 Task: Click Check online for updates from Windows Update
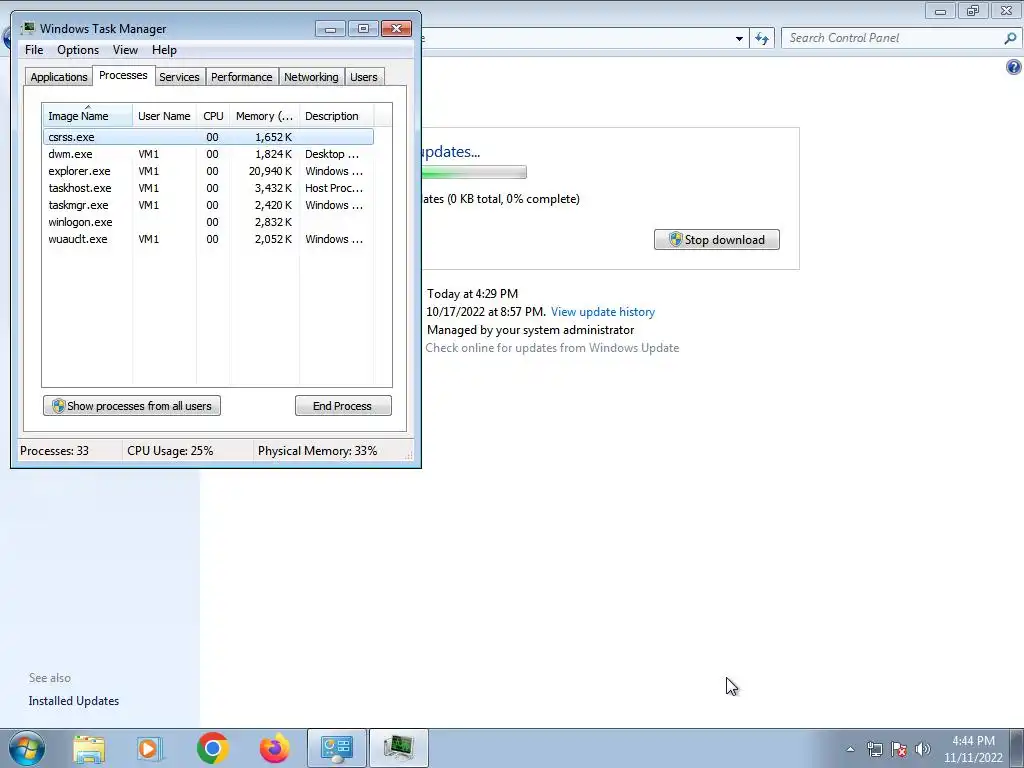tap(552, 348)
